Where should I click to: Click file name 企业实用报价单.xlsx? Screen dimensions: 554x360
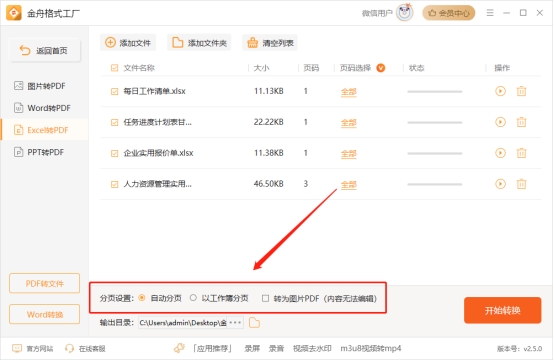pyautogui.click(x=158, y=153)
